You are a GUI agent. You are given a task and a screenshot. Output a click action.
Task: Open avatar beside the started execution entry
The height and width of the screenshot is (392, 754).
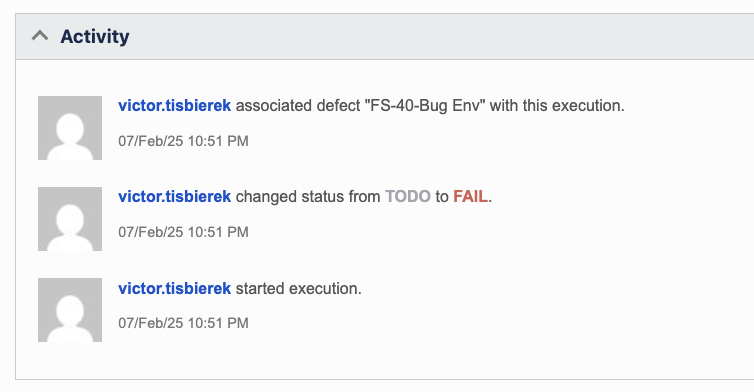70,310
